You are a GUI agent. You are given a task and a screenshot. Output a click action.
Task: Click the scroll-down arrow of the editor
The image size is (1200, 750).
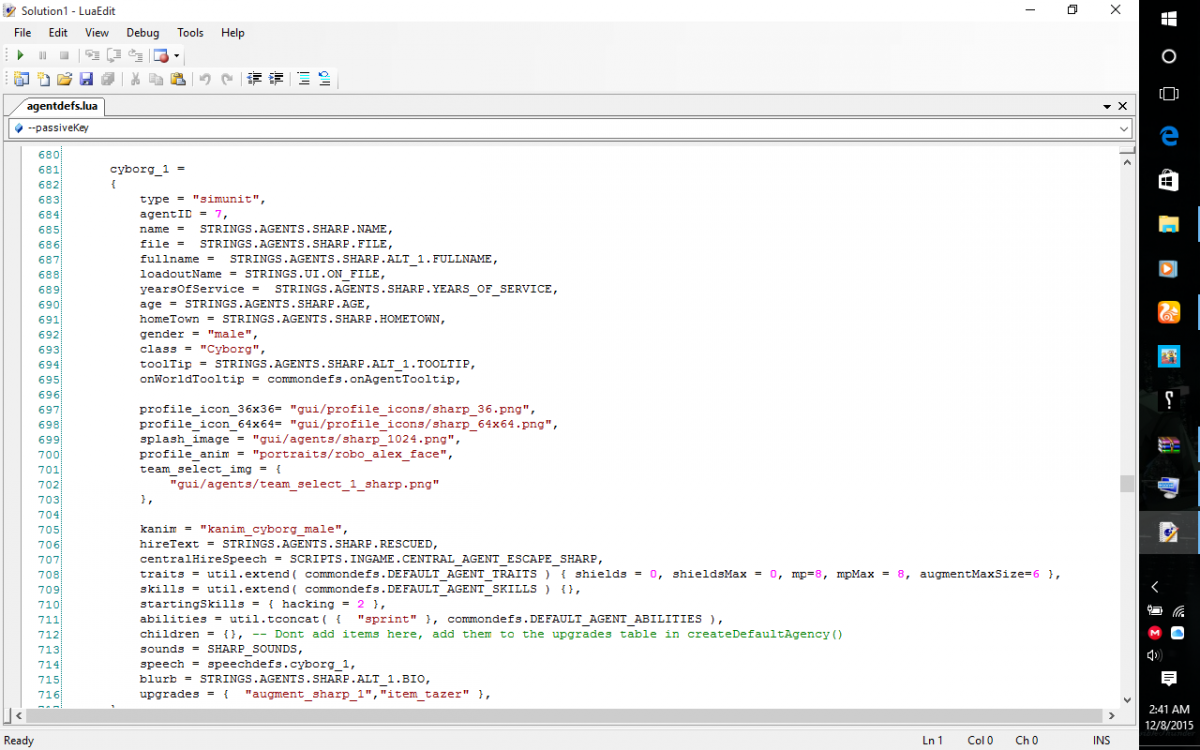1127,700
